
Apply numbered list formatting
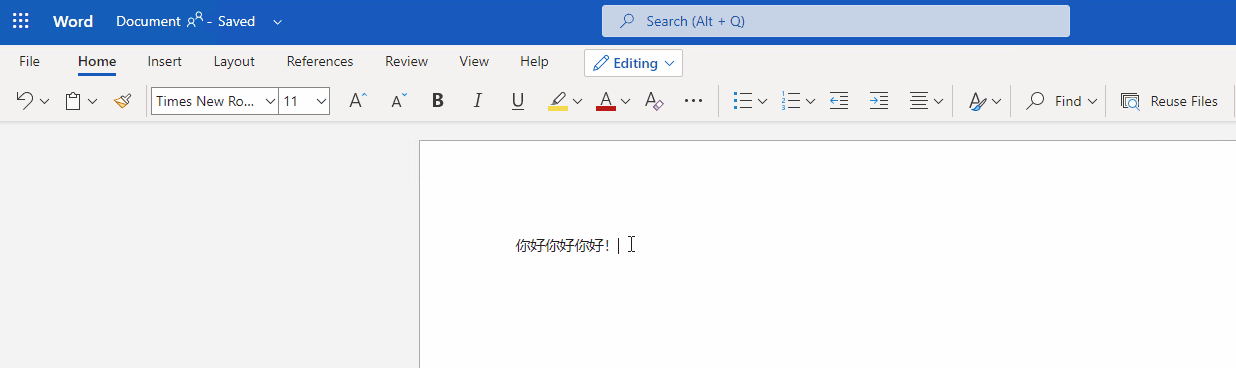point(791,101)
